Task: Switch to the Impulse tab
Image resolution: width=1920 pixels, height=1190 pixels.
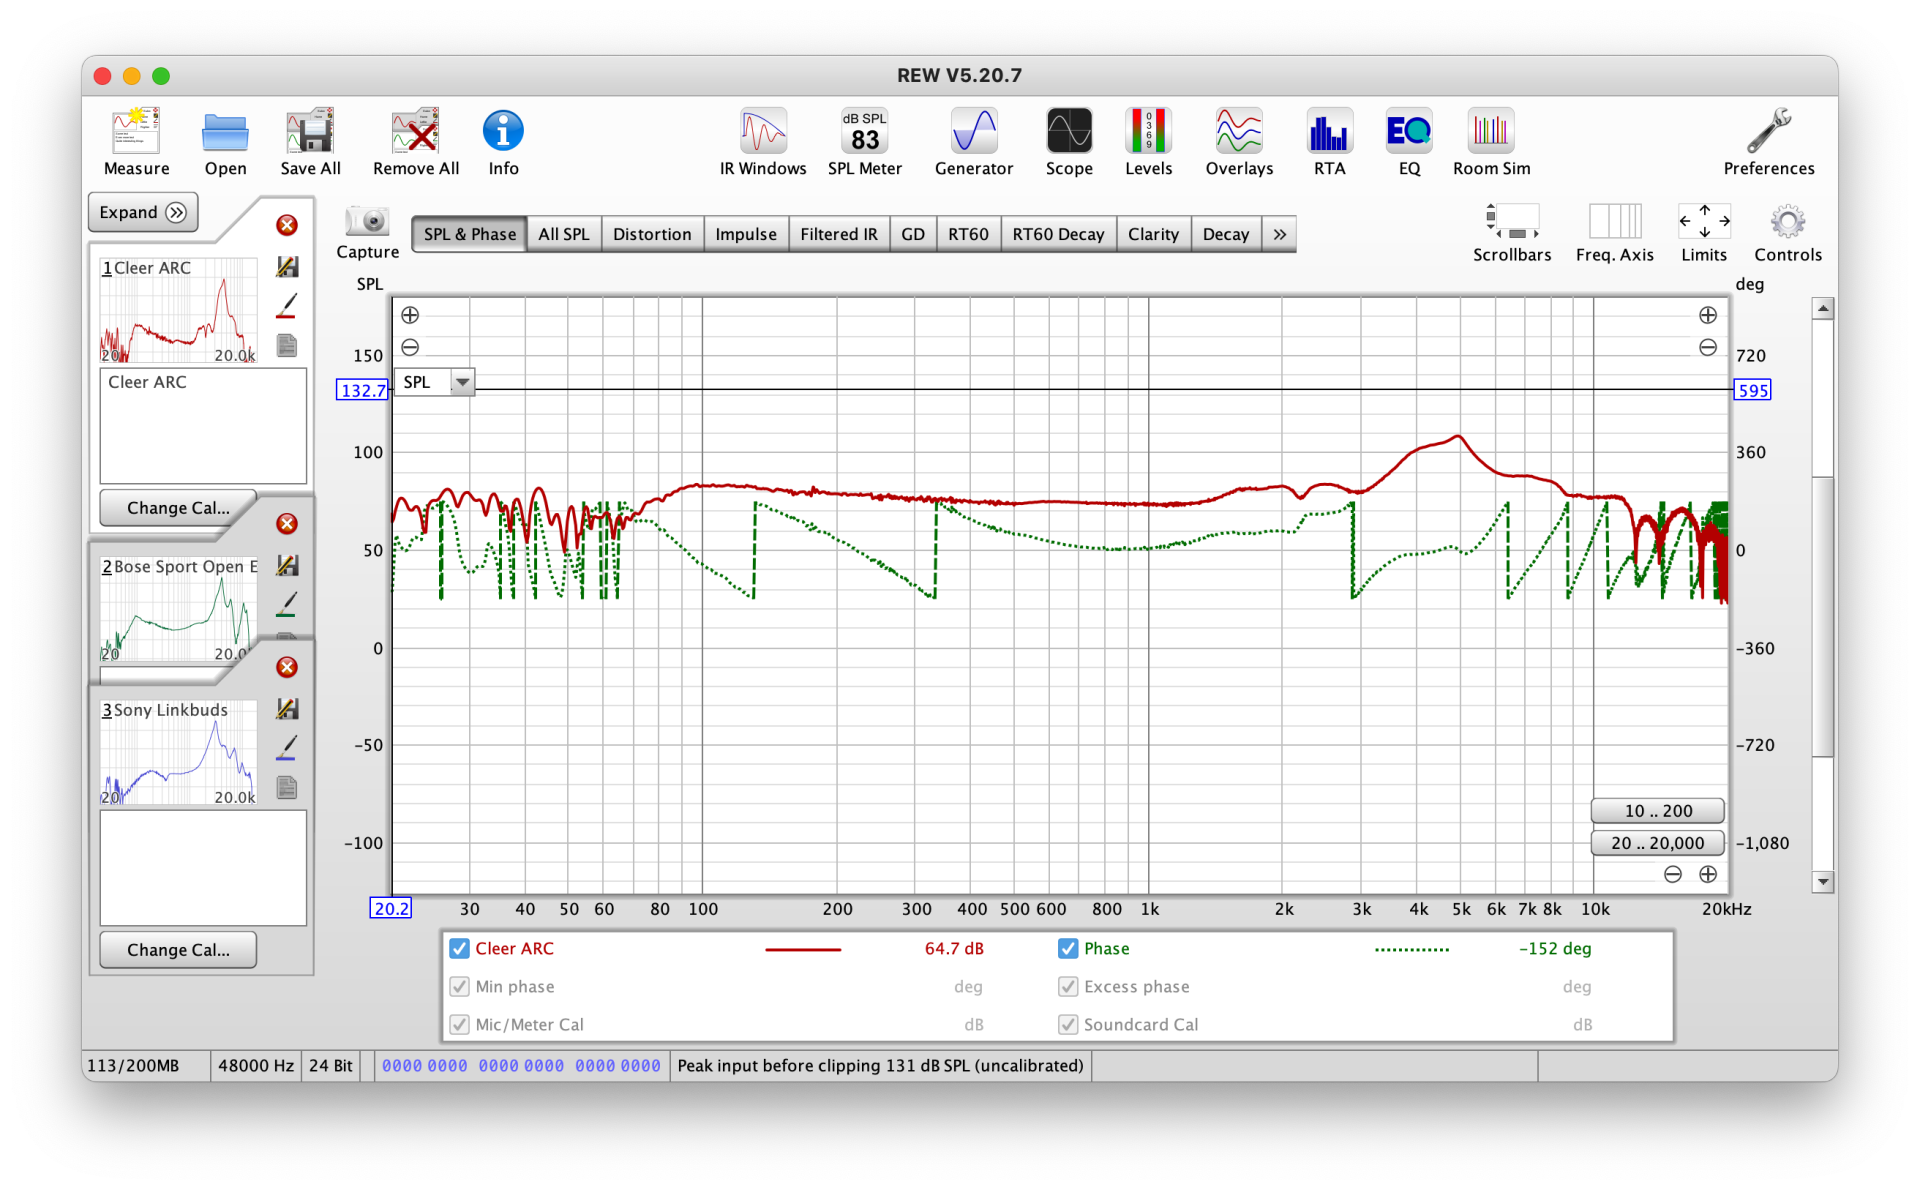Action: tap(746, 234)
